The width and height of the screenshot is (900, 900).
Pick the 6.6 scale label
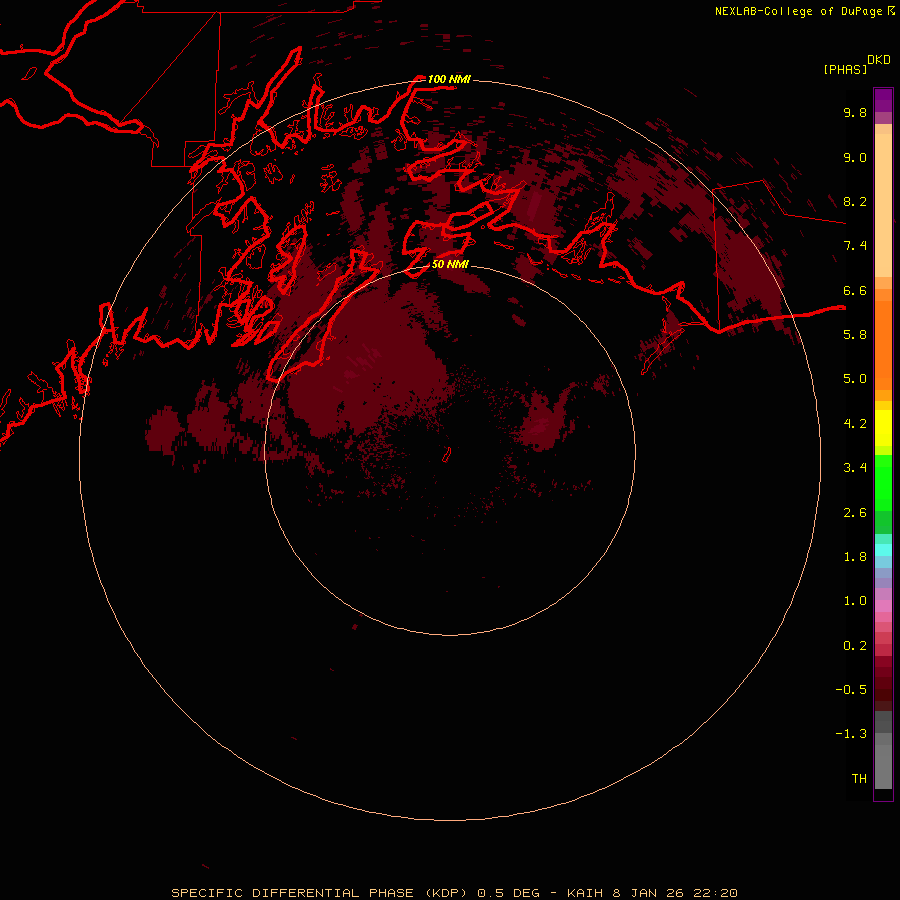pyautogui.click(x=855, y=290)
